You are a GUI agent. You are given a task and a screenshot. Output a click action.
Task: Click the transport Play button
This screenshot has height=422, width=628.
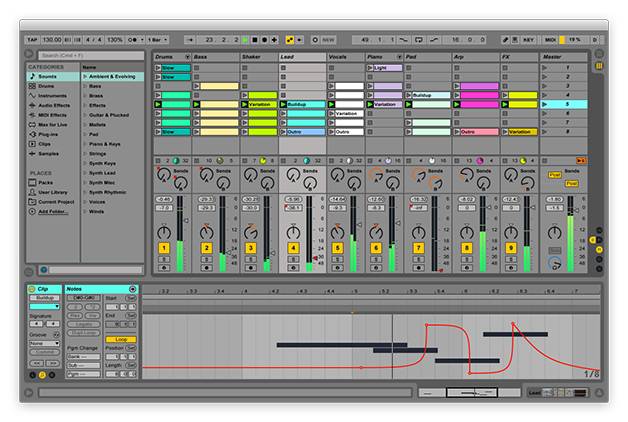point(244,39)
